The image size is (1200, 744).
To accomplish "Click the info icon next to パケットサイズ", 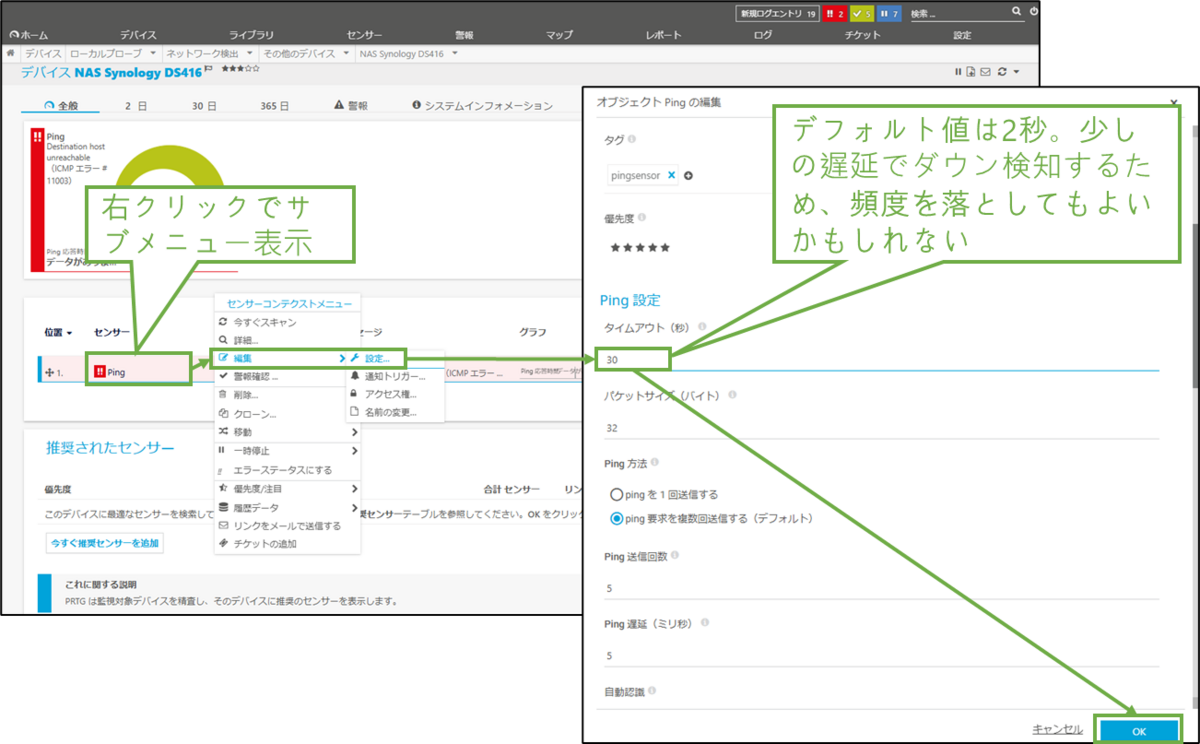I will (732, 395).
